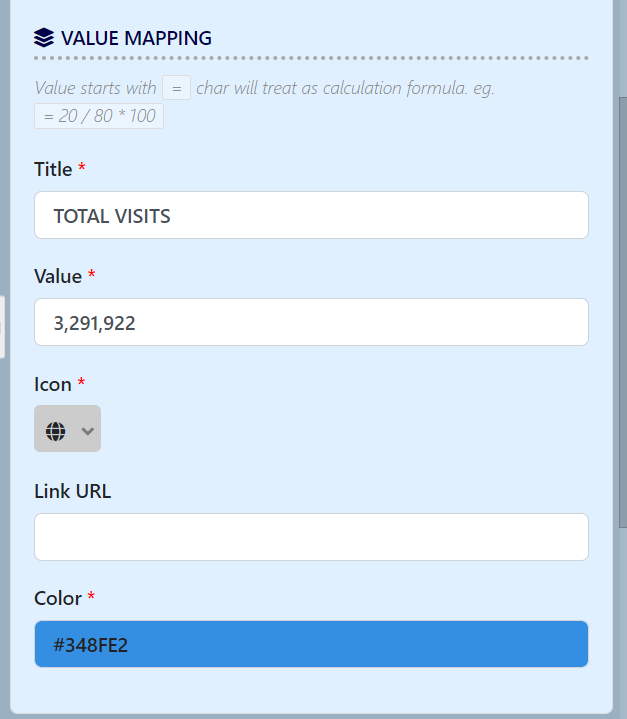Click the VALUE MAPPING section heading
Viewport: 627px width, 719px height.
pyautogui.click(x=136, y=38)
